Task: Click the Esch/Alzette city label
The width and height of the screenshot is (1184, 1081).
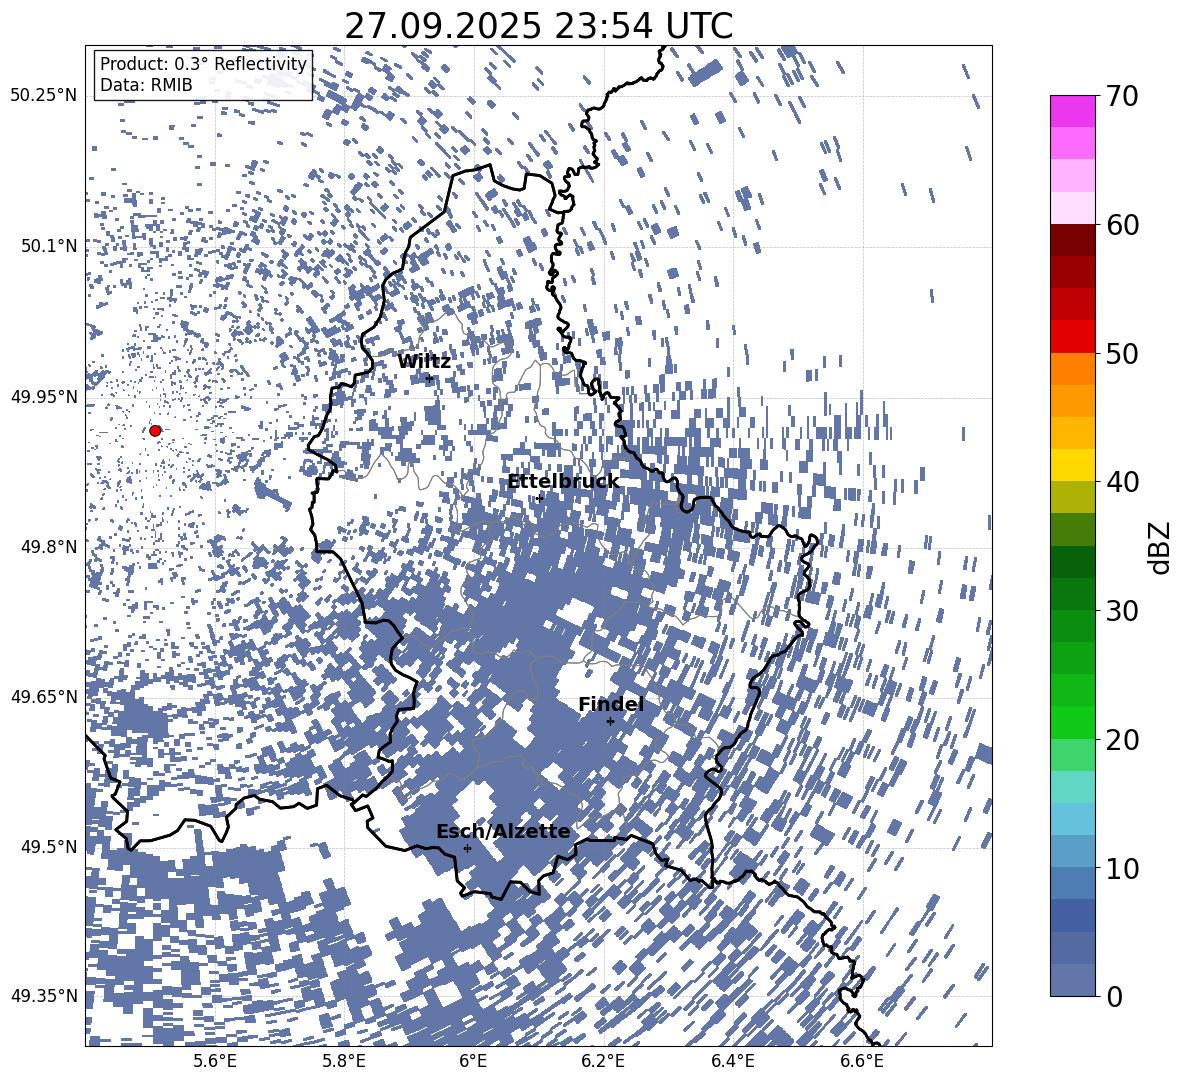Action: tap(503, 831)
